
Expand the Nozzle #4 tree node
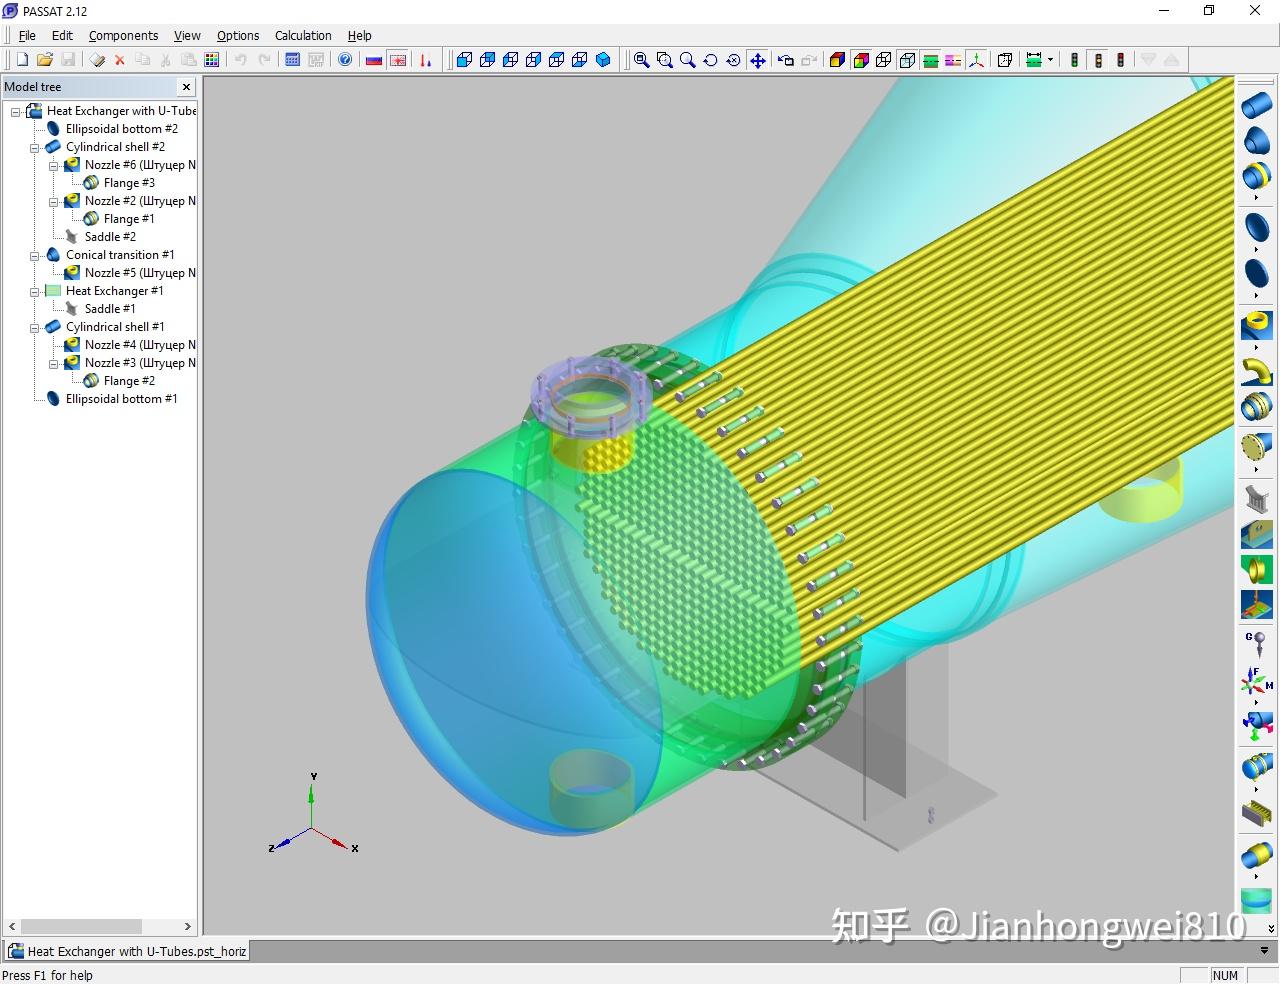click(x=53, y=345)
